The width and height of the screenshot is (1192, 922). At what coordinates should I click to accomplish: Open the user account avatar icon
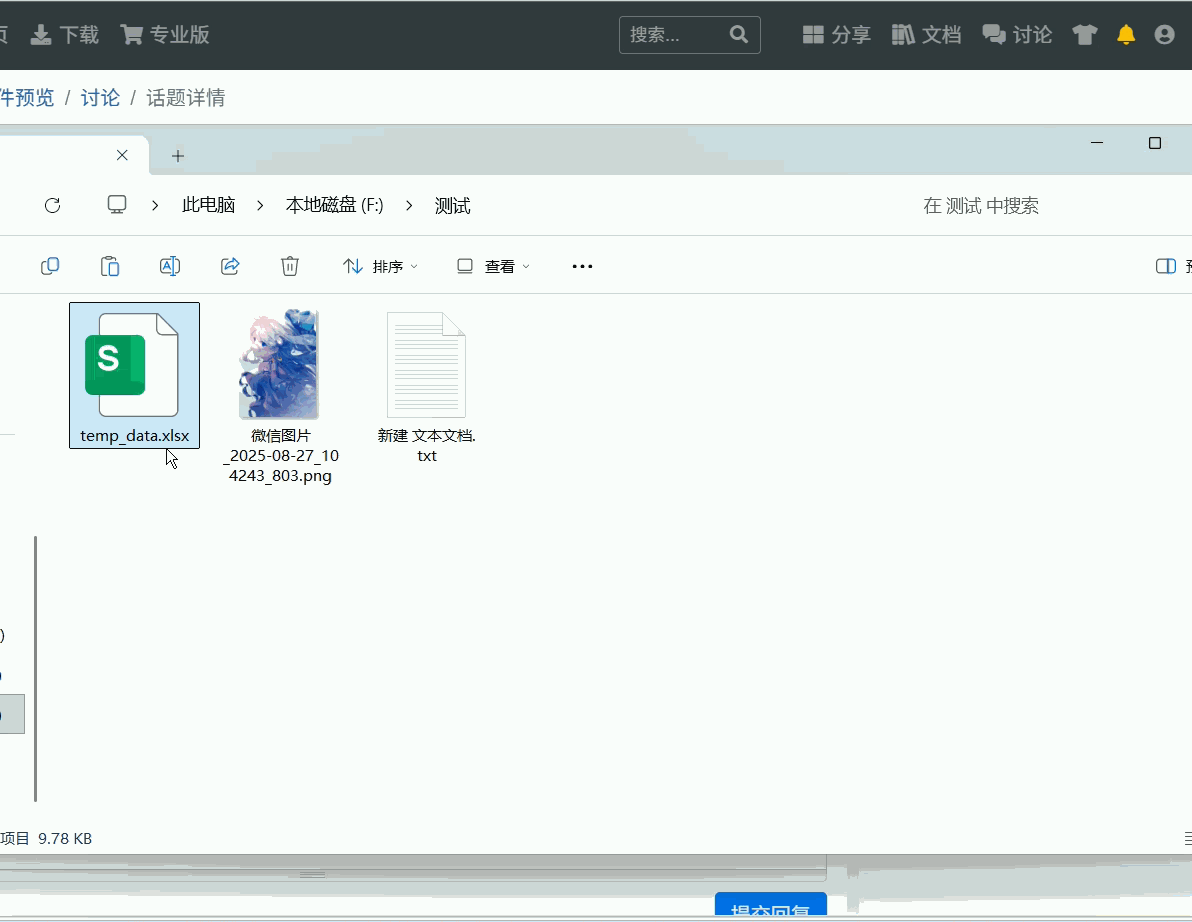coord(1164,35)
